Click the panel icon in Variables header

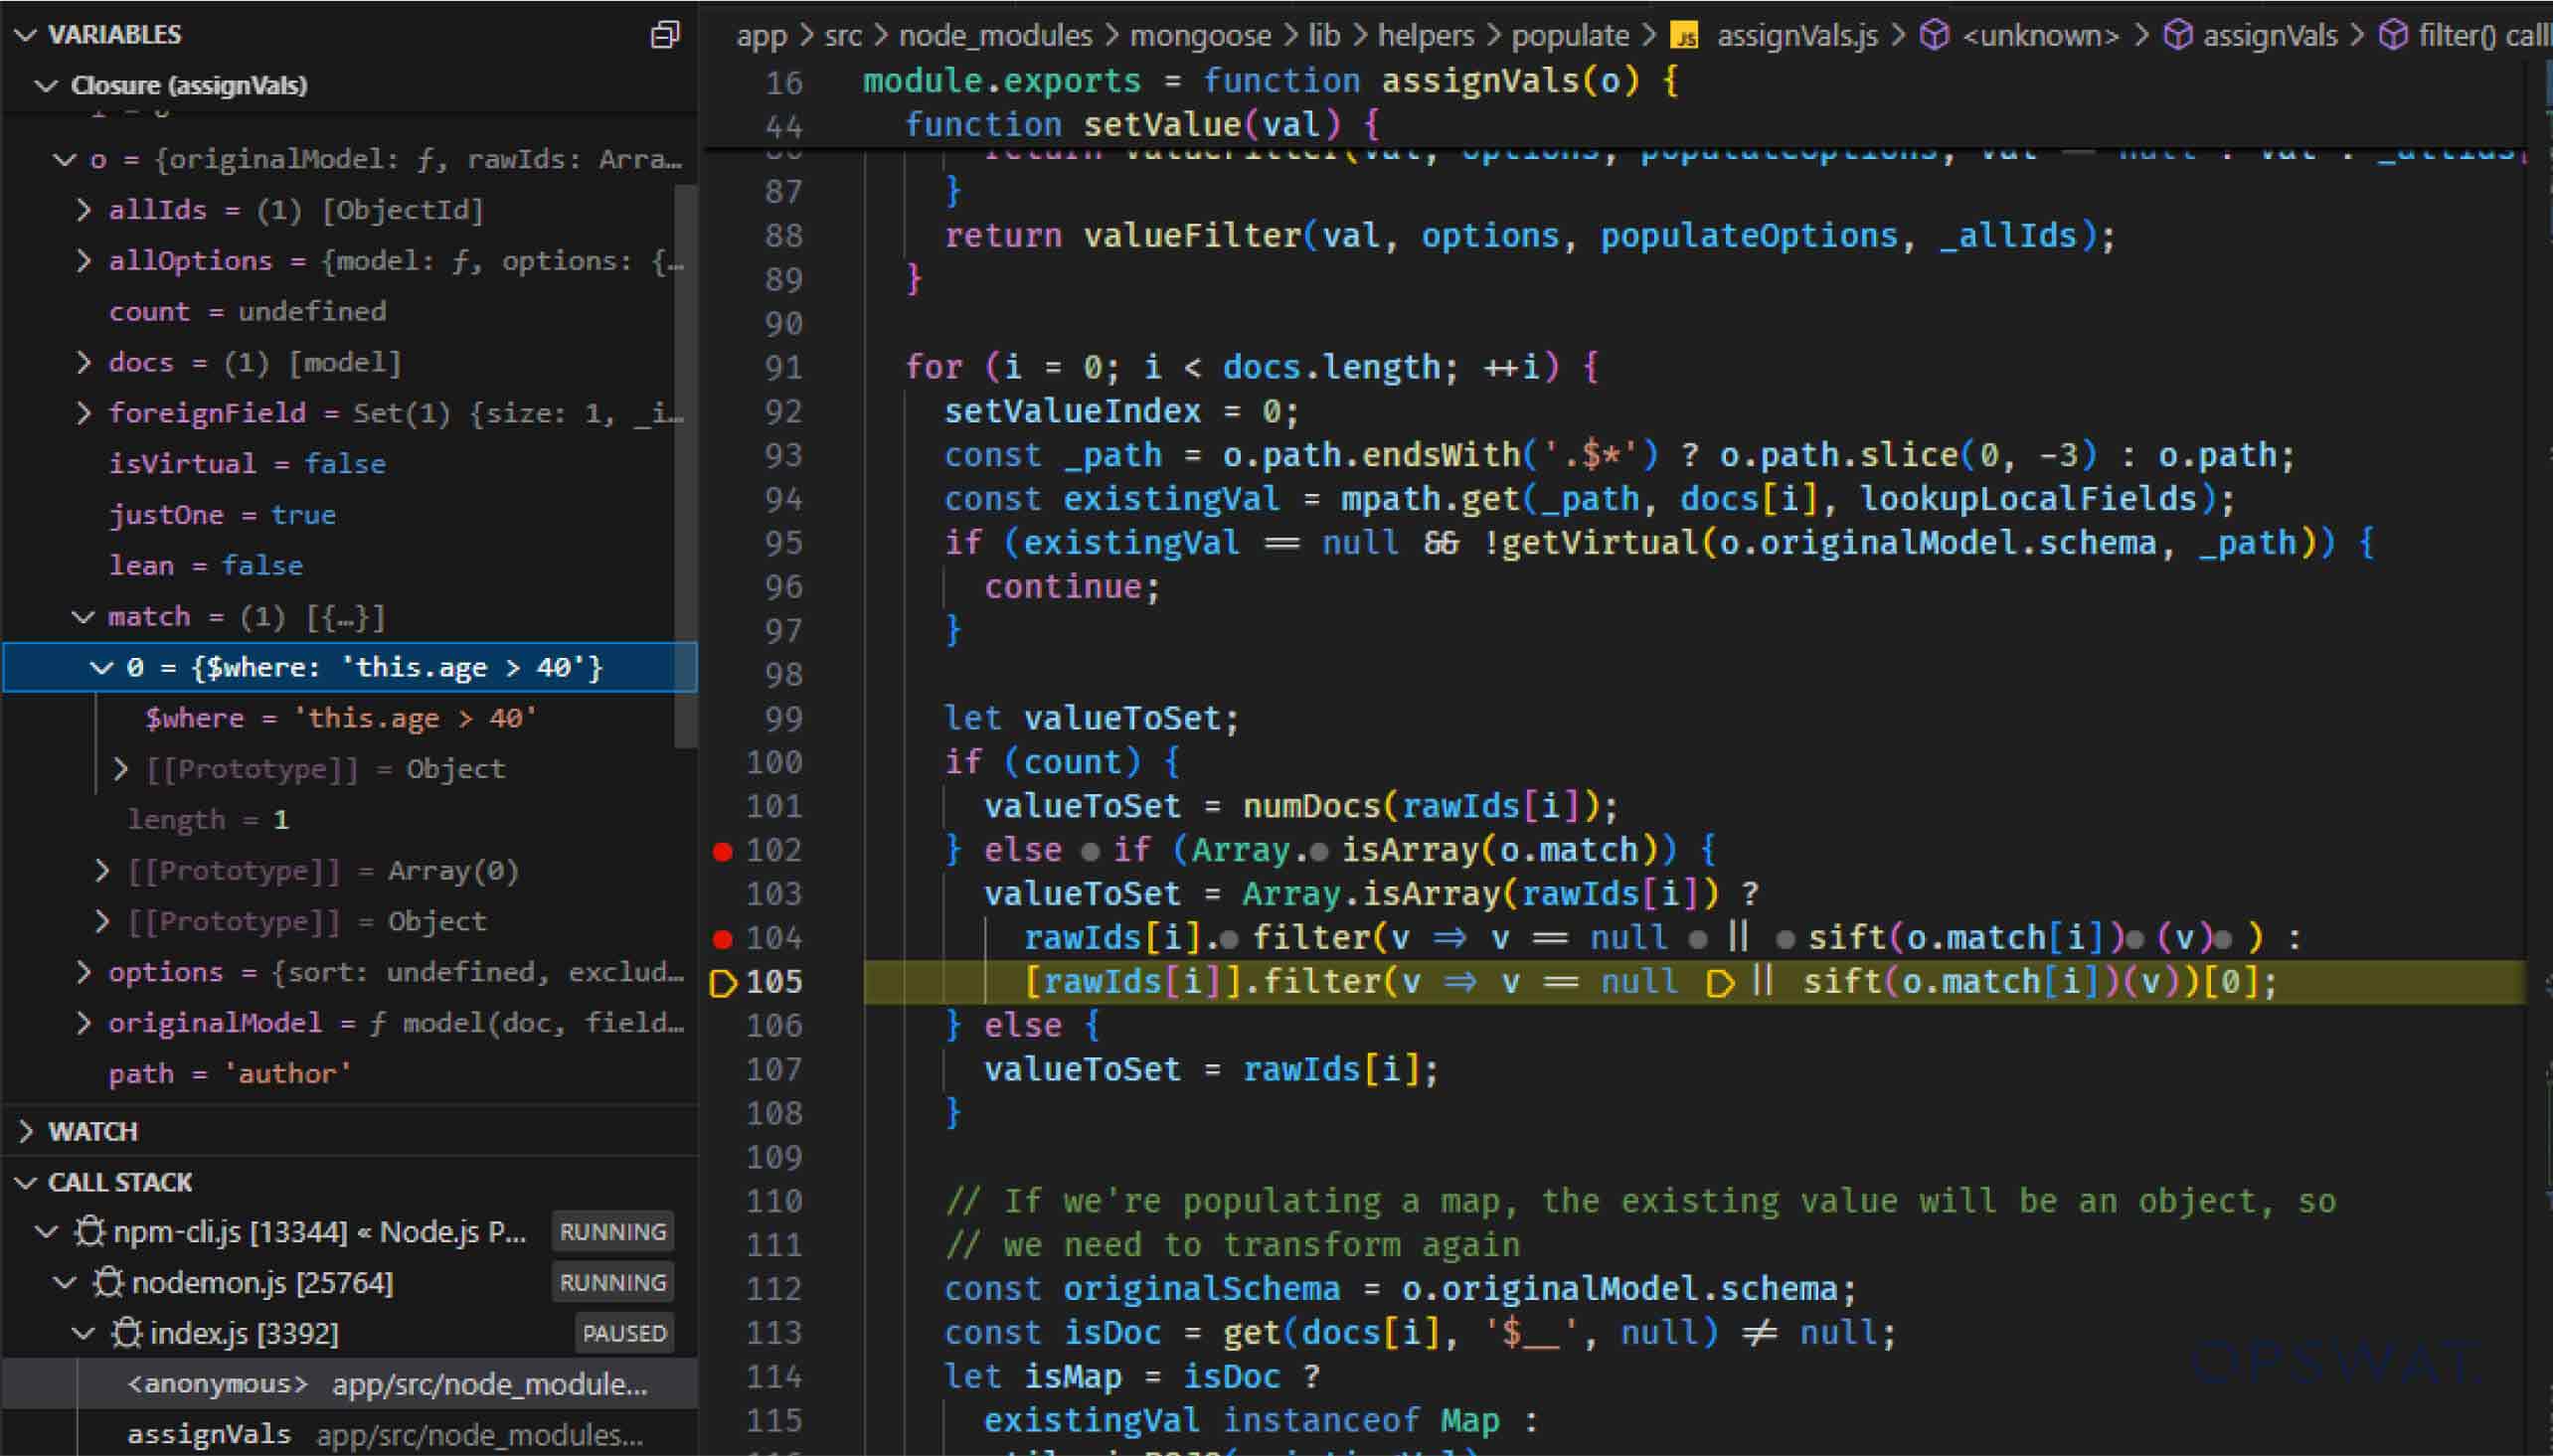point(665,35)
